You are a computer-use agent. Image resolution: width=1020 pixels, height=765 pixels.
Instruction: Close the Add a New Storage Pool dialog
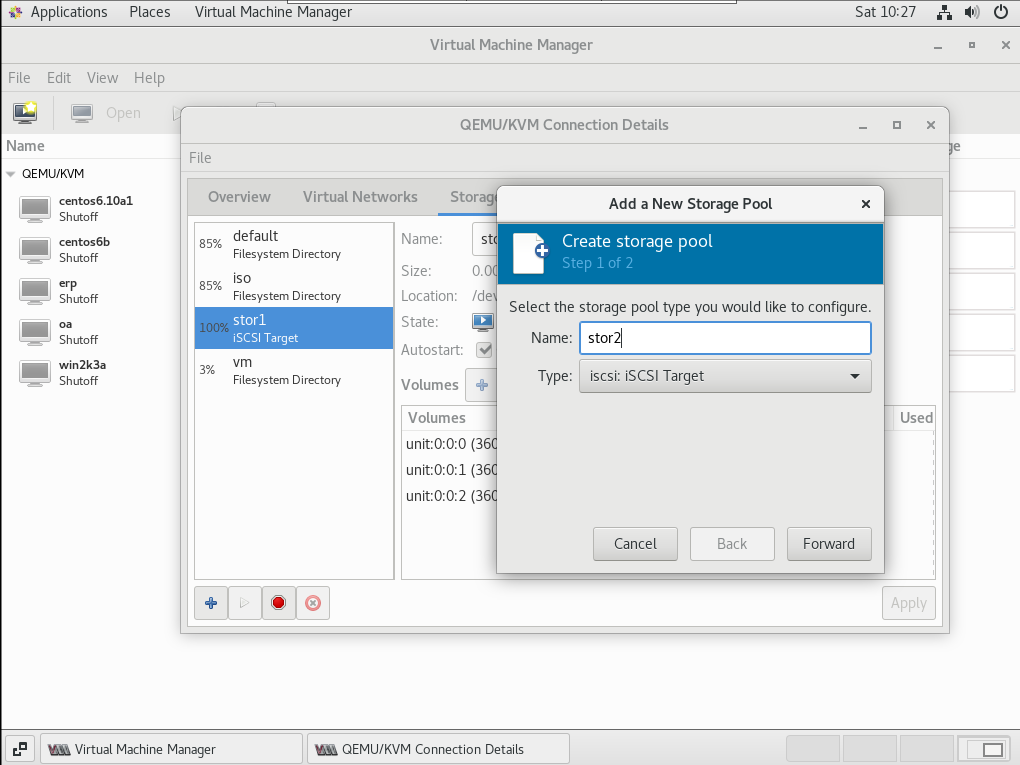tap(865, 204)
